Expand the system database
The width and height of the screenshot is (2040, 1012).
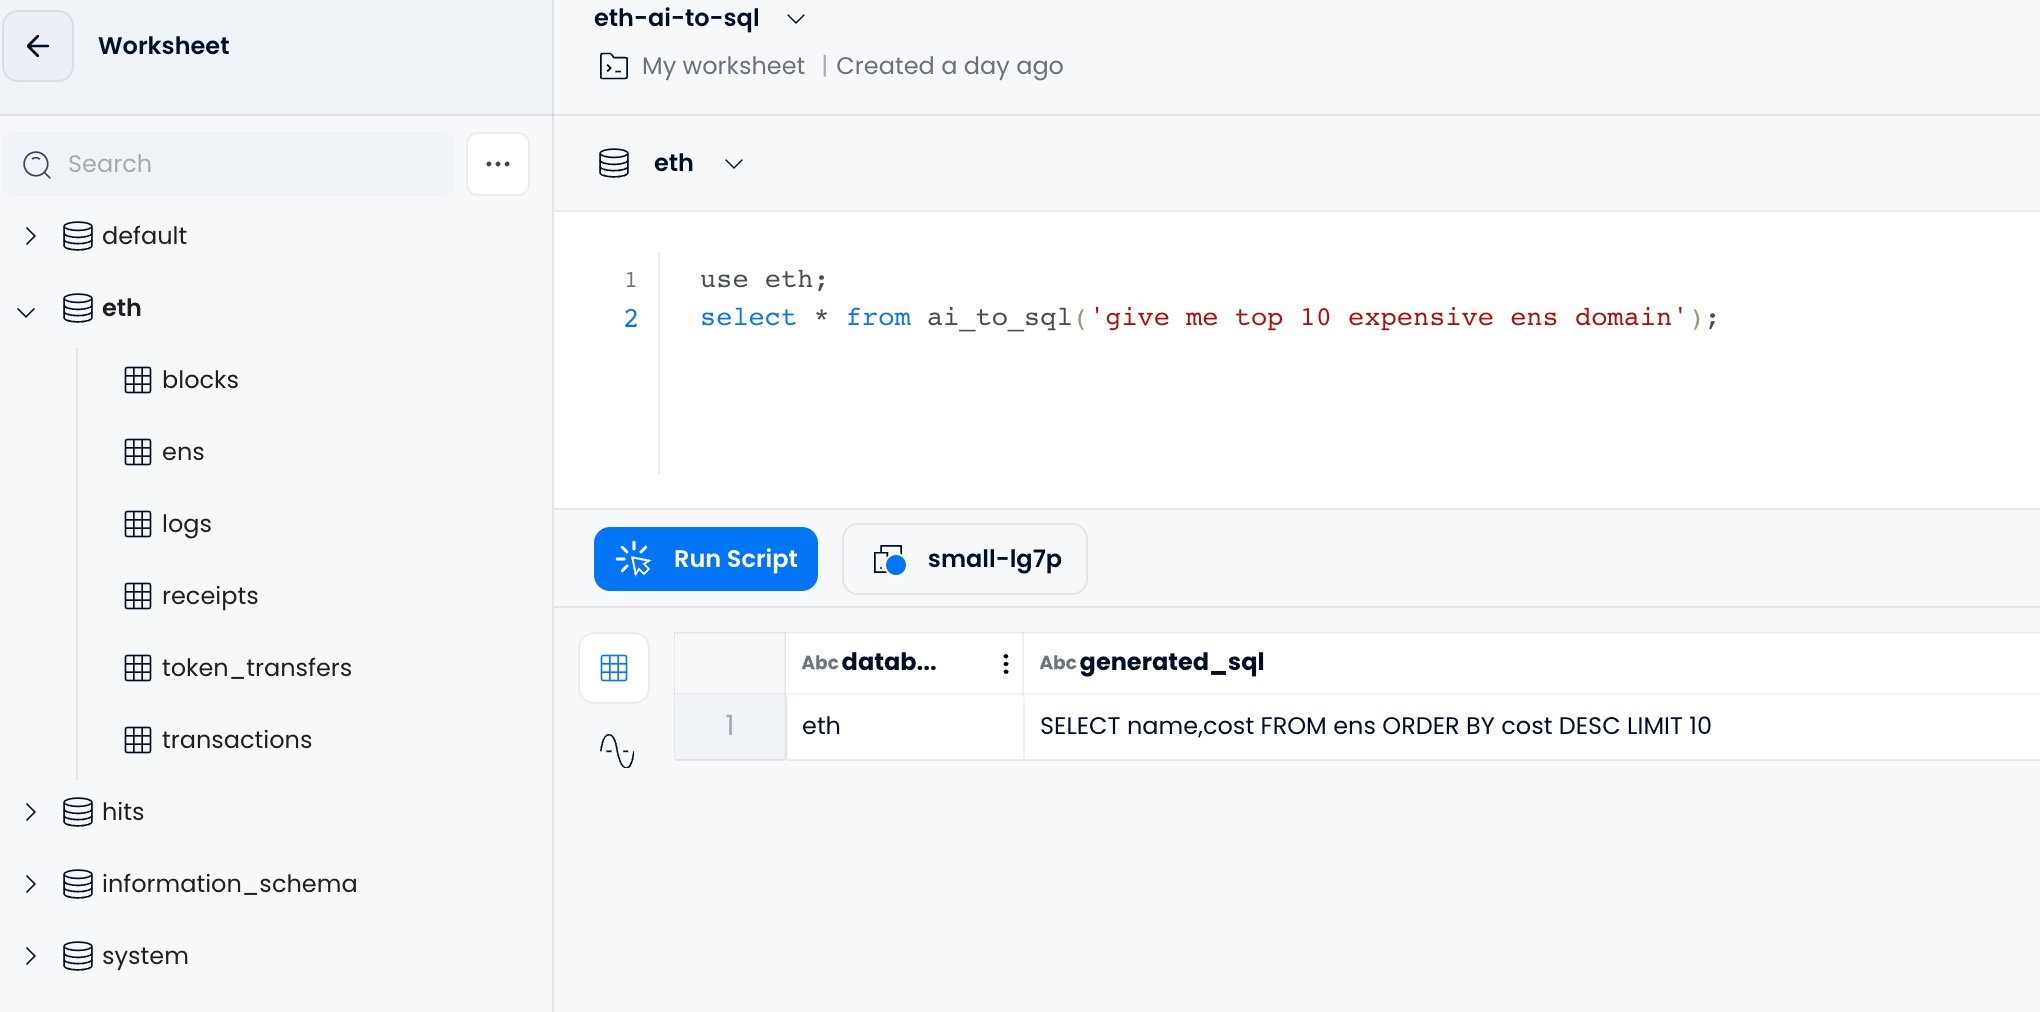[x=30, y=956]
